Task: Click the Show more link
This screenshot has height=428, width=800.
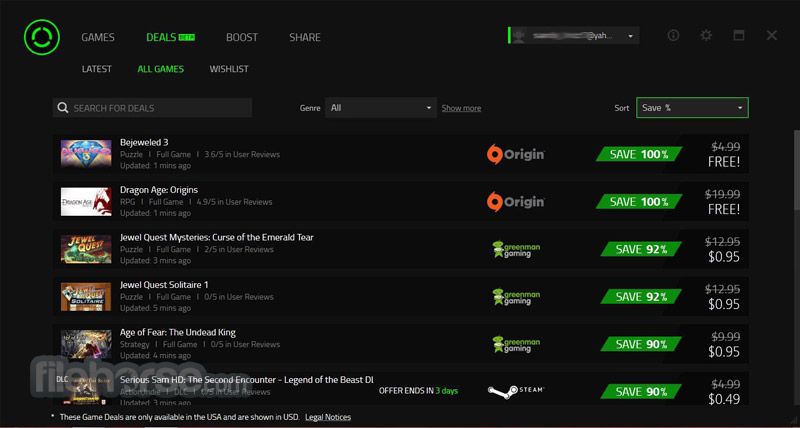Action: click(x=461, y=108)
